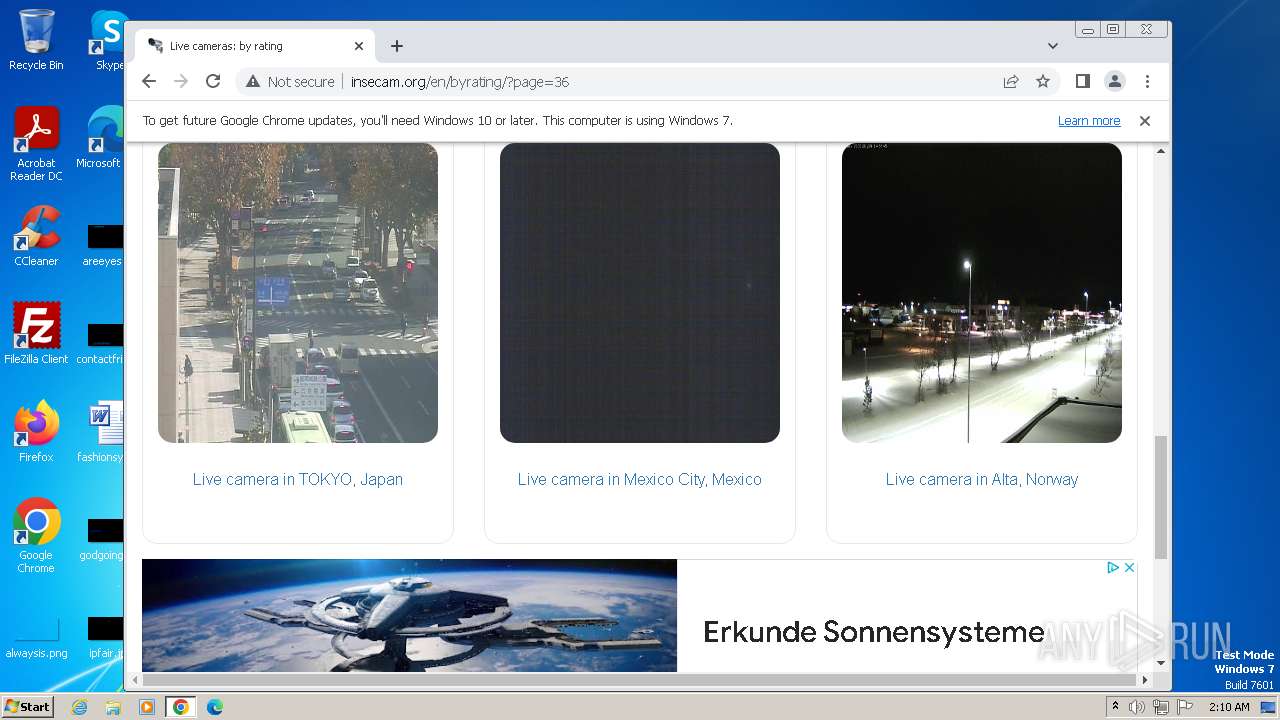Select the areeyes desktop file

tap(102, 246)
